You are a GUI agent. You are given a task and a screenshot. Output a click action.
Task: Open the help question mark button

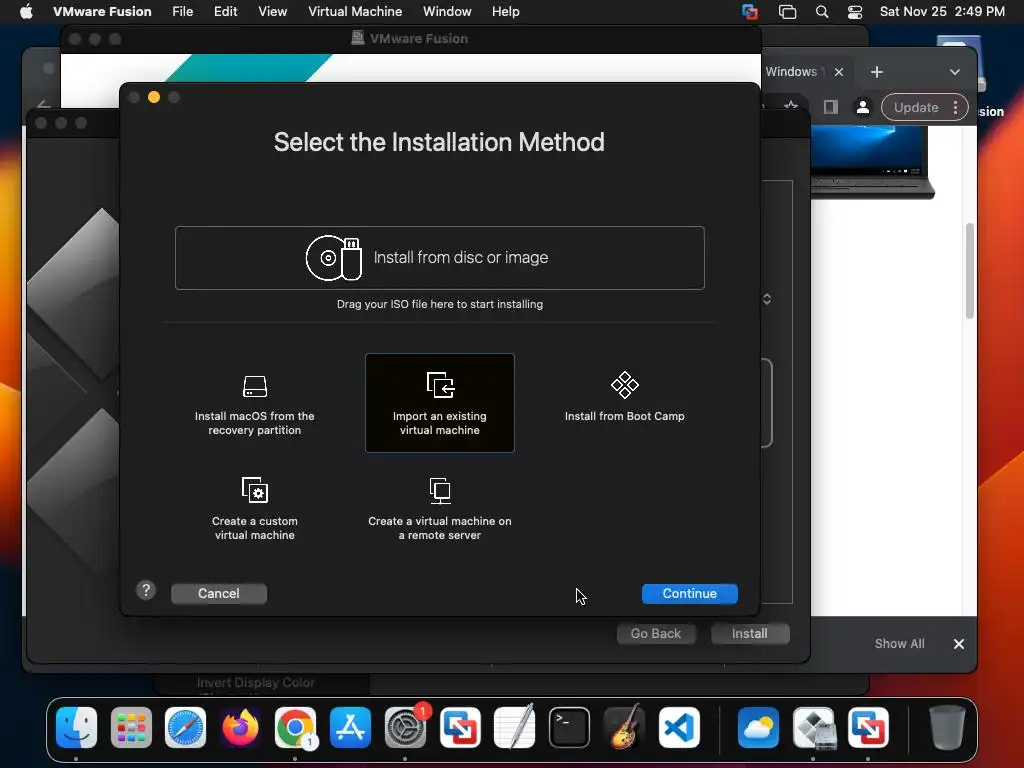[x=146, y=590]
